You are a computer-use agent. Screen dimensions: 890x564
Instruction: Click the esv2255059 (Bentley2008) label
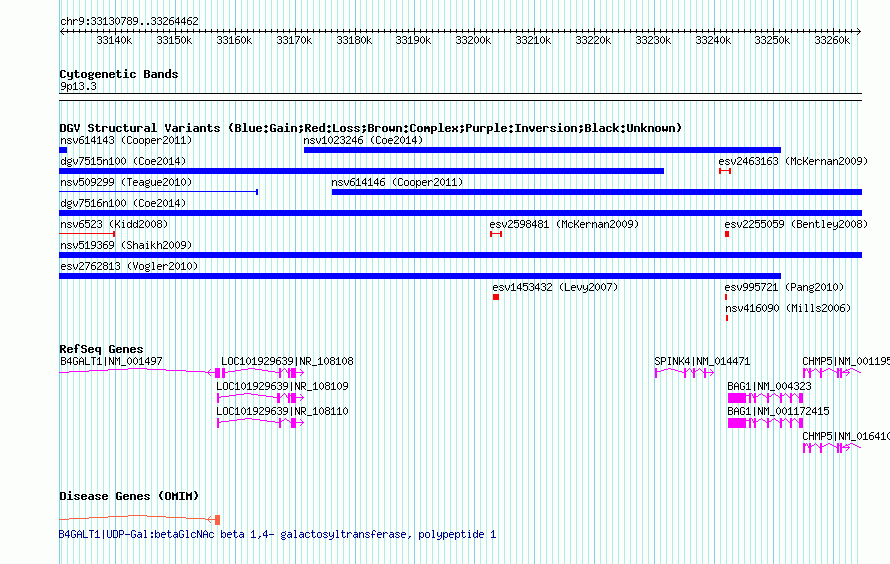pyautogui.click(x=796, y=224)
